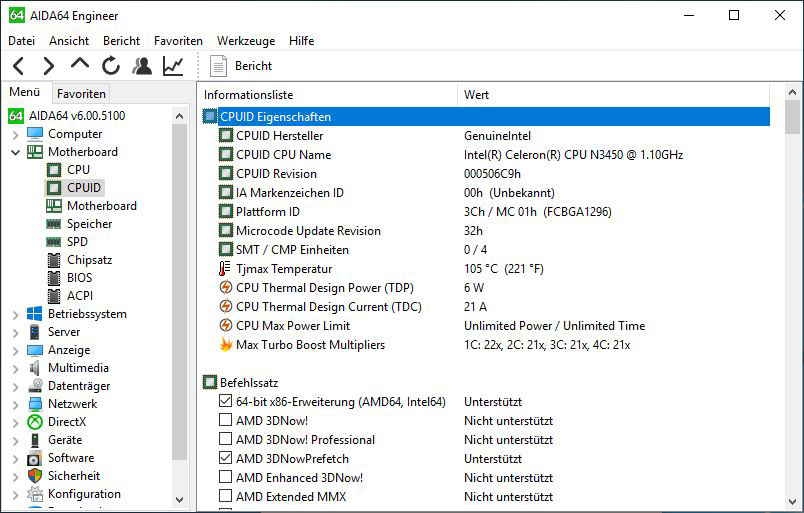Toggle the AMD 3DNowPrefetch checkbox
The image size is (804, 513).
pyautogui.click(x=226, y=458)
